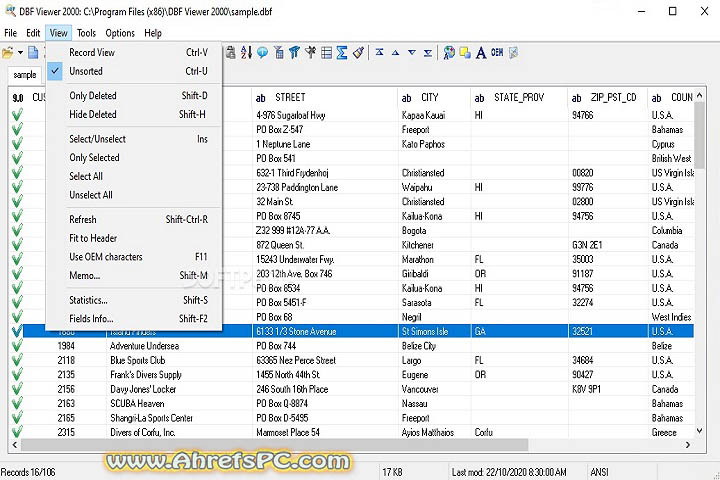720x480 pixels.
Task: Choose Select All menu entry
Action: 135,176
